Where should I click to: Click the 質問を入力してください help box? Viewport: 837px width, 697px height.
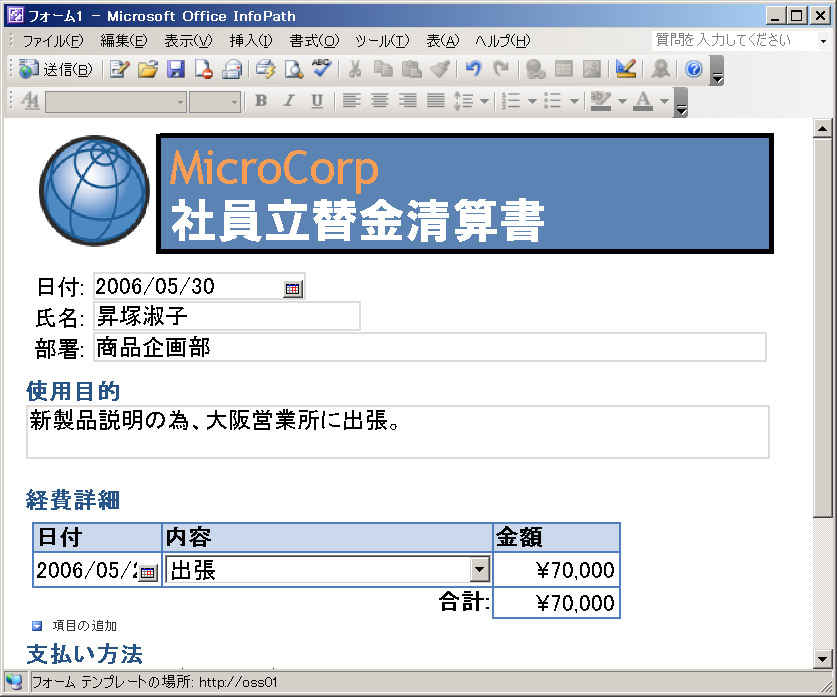pyautogui.click(x=734, y=40)
